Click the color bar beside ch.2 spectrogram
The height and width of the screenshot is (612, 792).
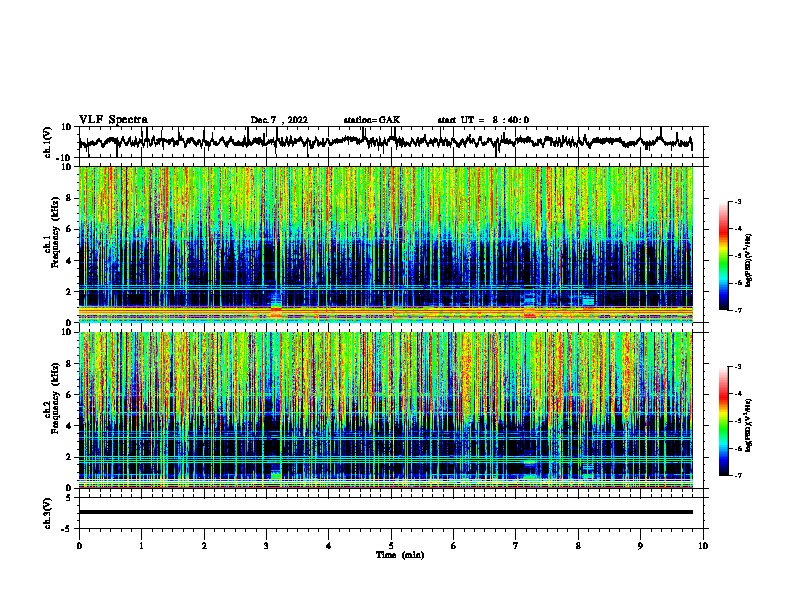coord(724,421)
